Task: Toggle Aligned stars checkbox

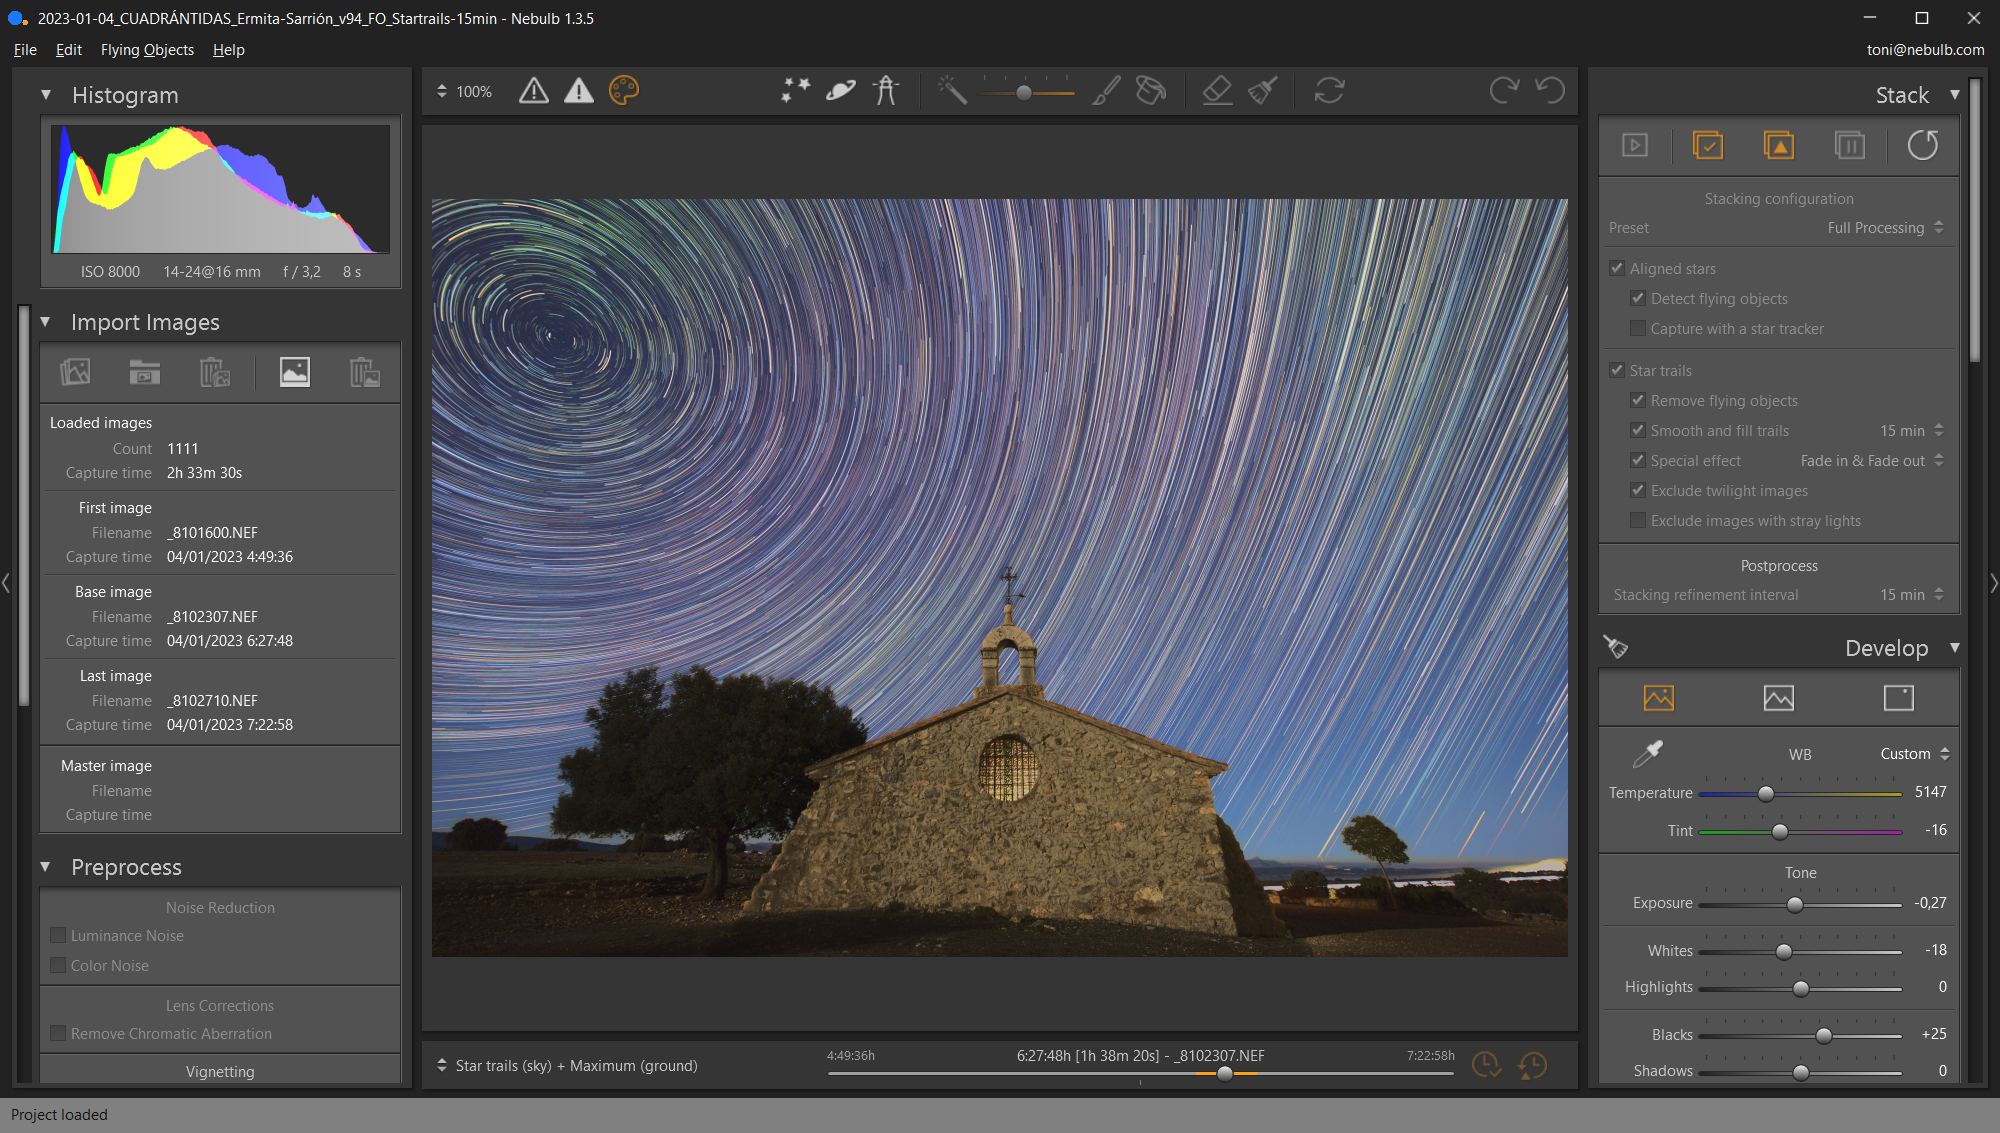Action: click(x=1617, y=268)
